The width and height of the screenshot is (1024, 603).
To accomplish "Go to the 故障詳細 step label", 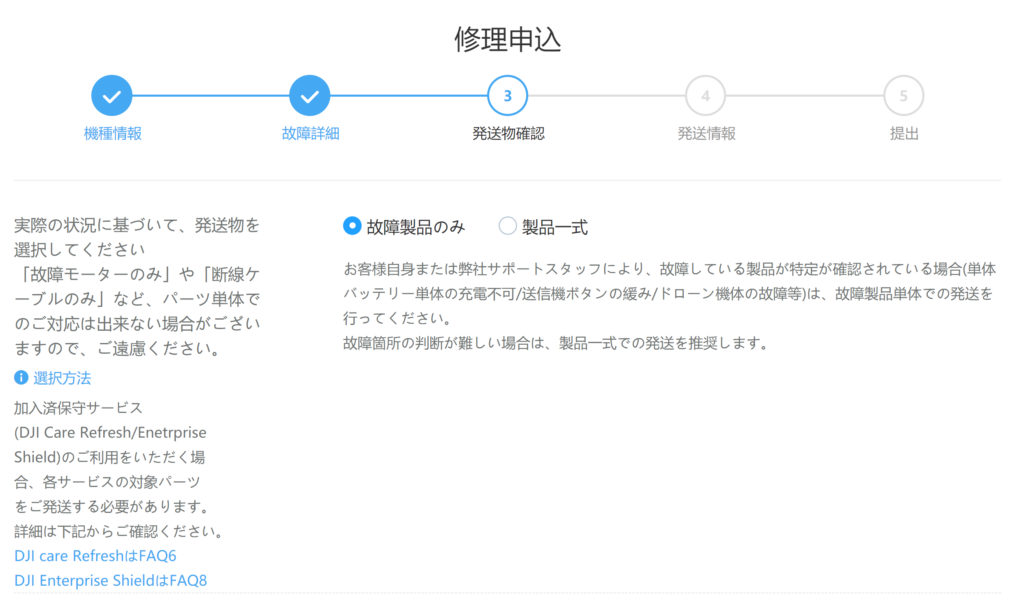I will click(x=310, y=134).
